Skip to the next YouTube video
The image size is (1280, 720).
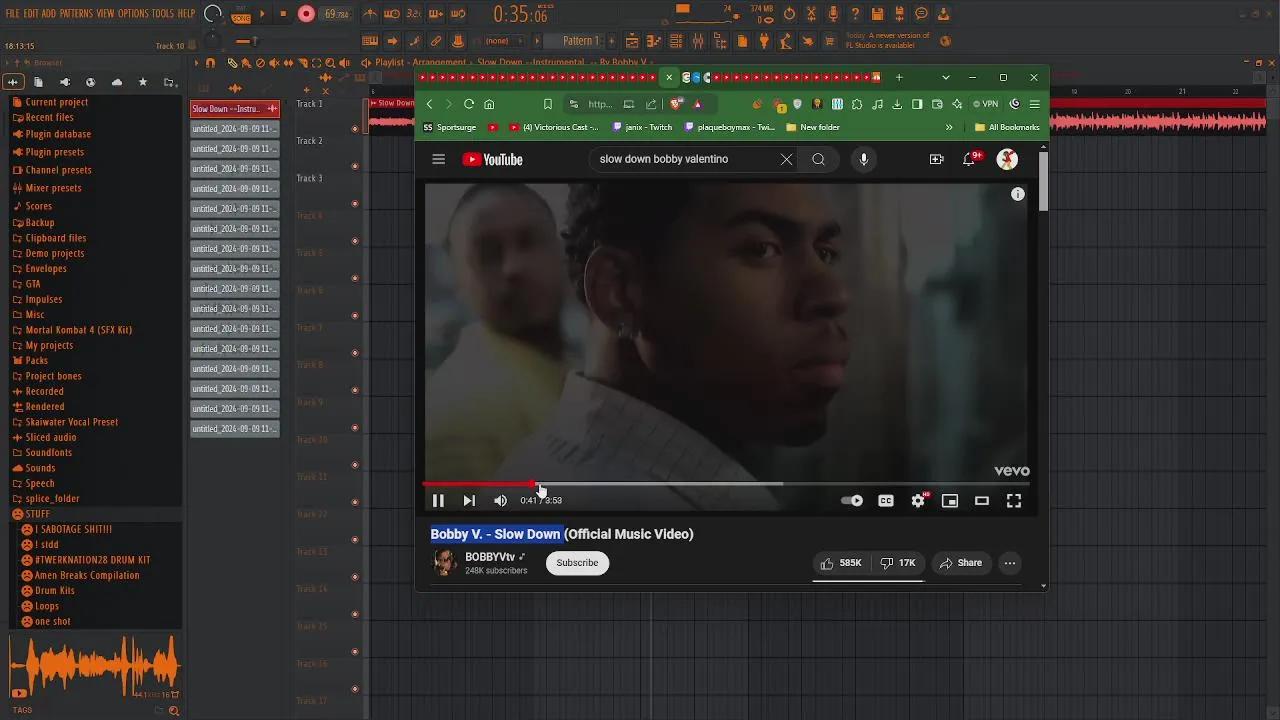pos(469,501)
